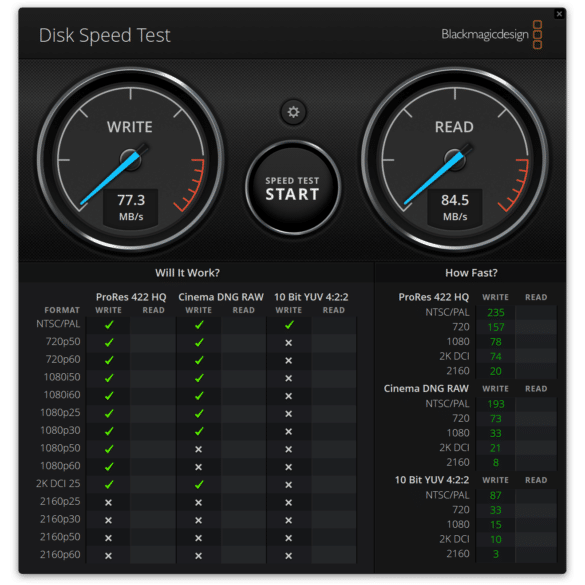Viewport: 585px width, 585px height.
Task: Click the NTSC/PAL format row label
Action: [58, 324]
